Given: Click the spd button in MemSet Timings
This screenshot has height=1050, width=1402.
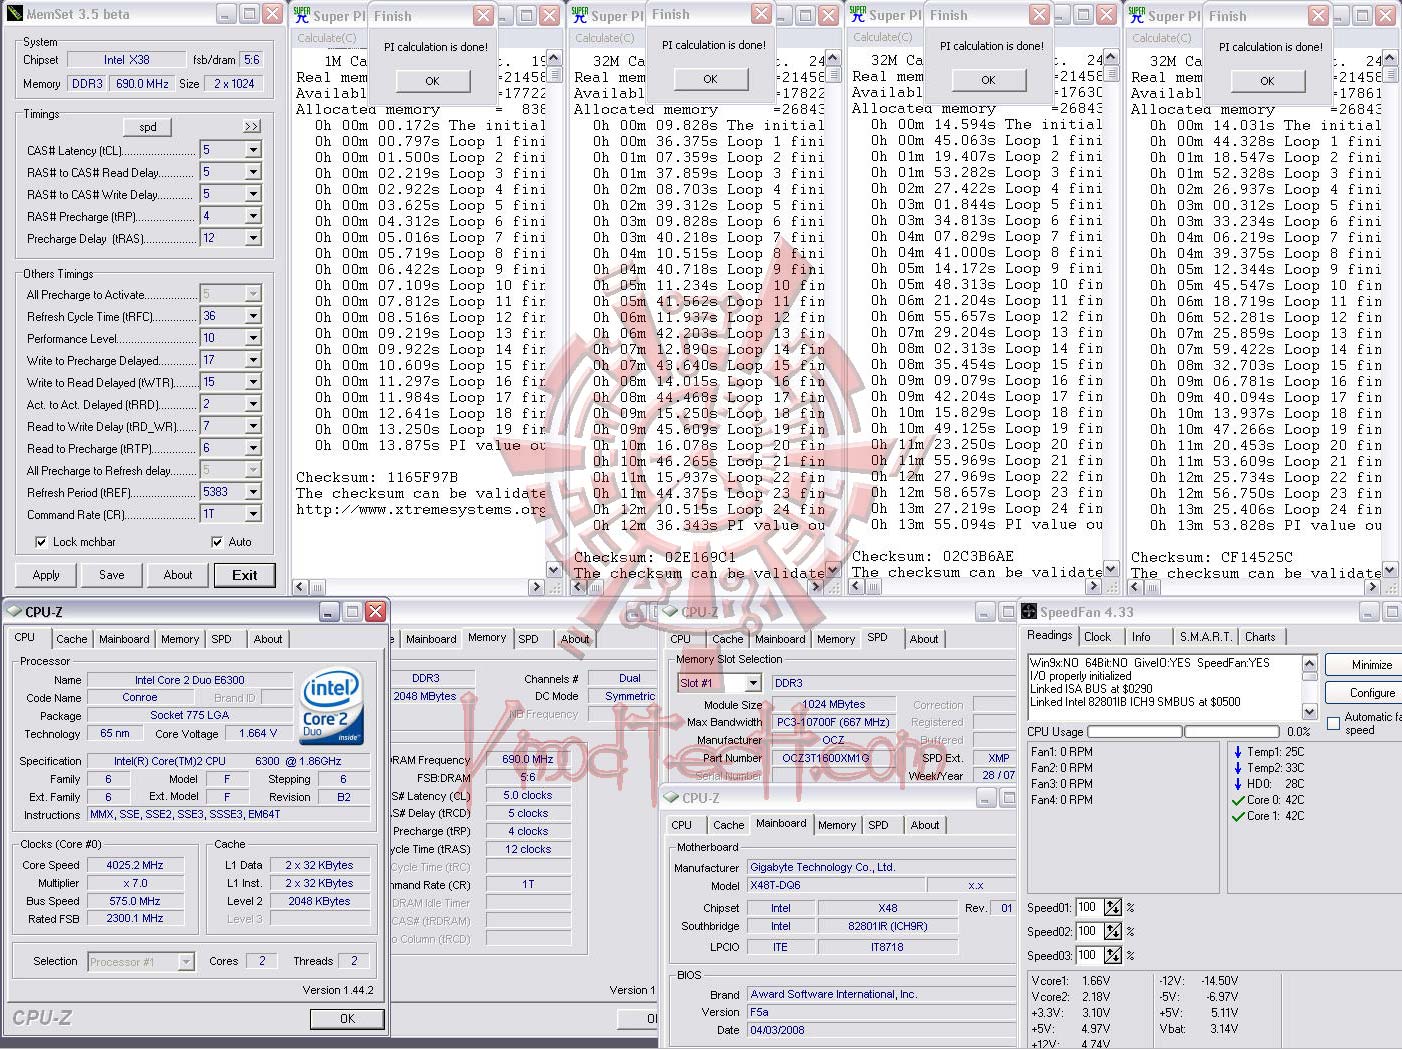Looking at the screenshot, I should 148,127.
